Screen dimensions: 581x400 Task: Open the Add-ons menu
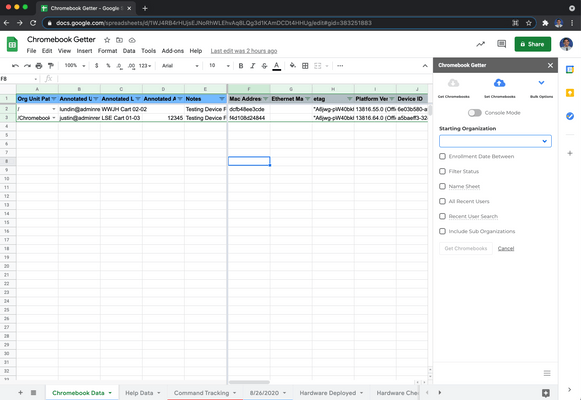[x=173, y=51]
